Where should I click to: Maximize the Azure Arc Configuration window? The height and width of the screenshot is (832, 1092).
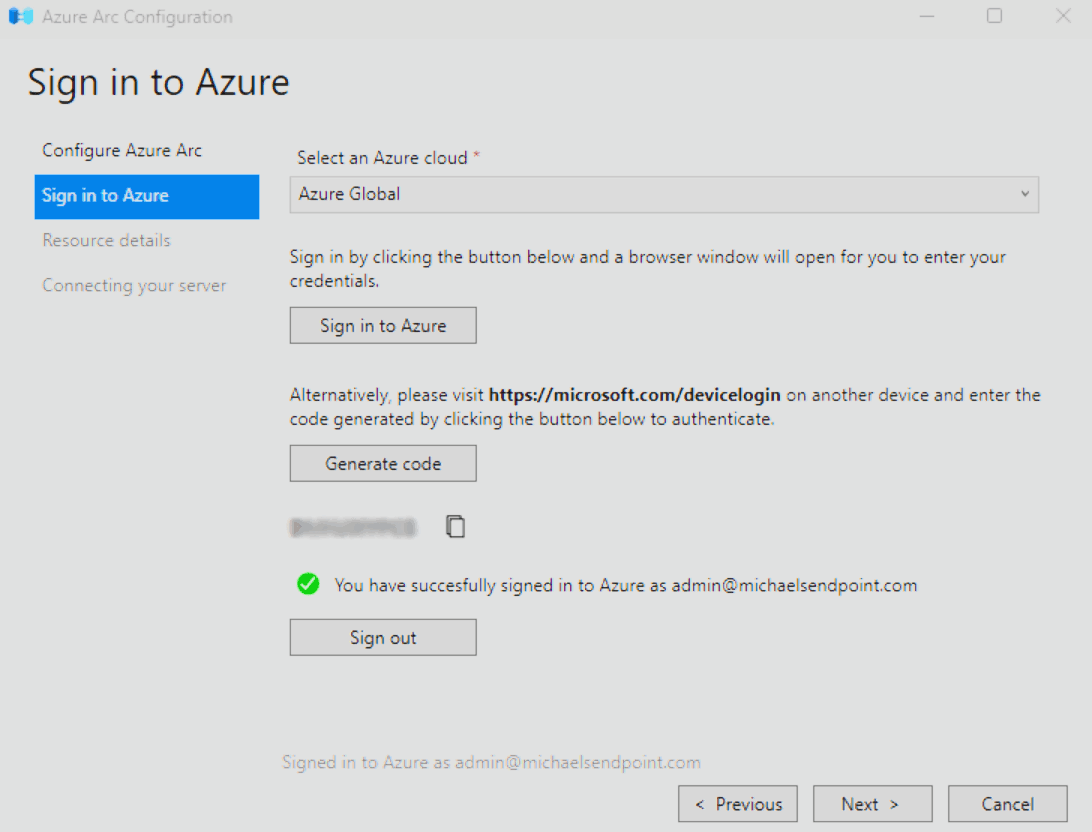[994, 16]
